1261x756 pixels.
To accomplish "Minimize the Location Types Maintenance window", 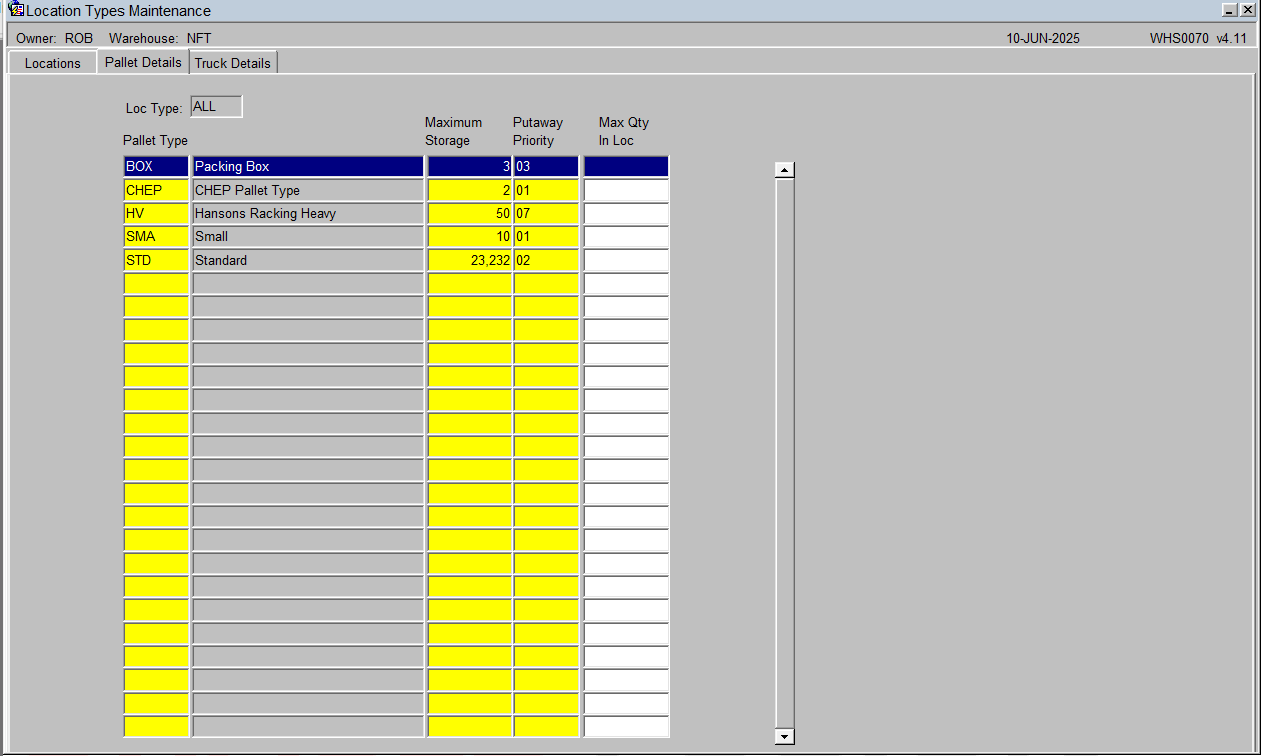I will [x=1230, y=10].
